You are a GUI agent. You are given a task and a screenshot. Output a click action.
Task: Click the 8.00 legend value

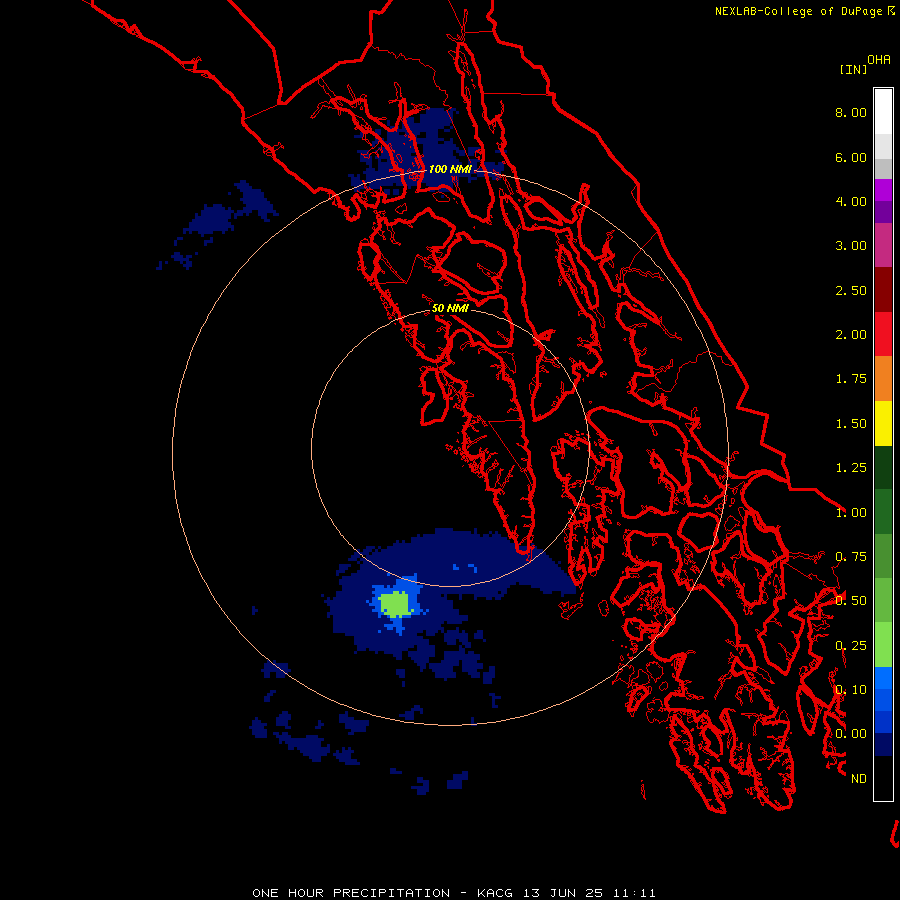point(851,112)
